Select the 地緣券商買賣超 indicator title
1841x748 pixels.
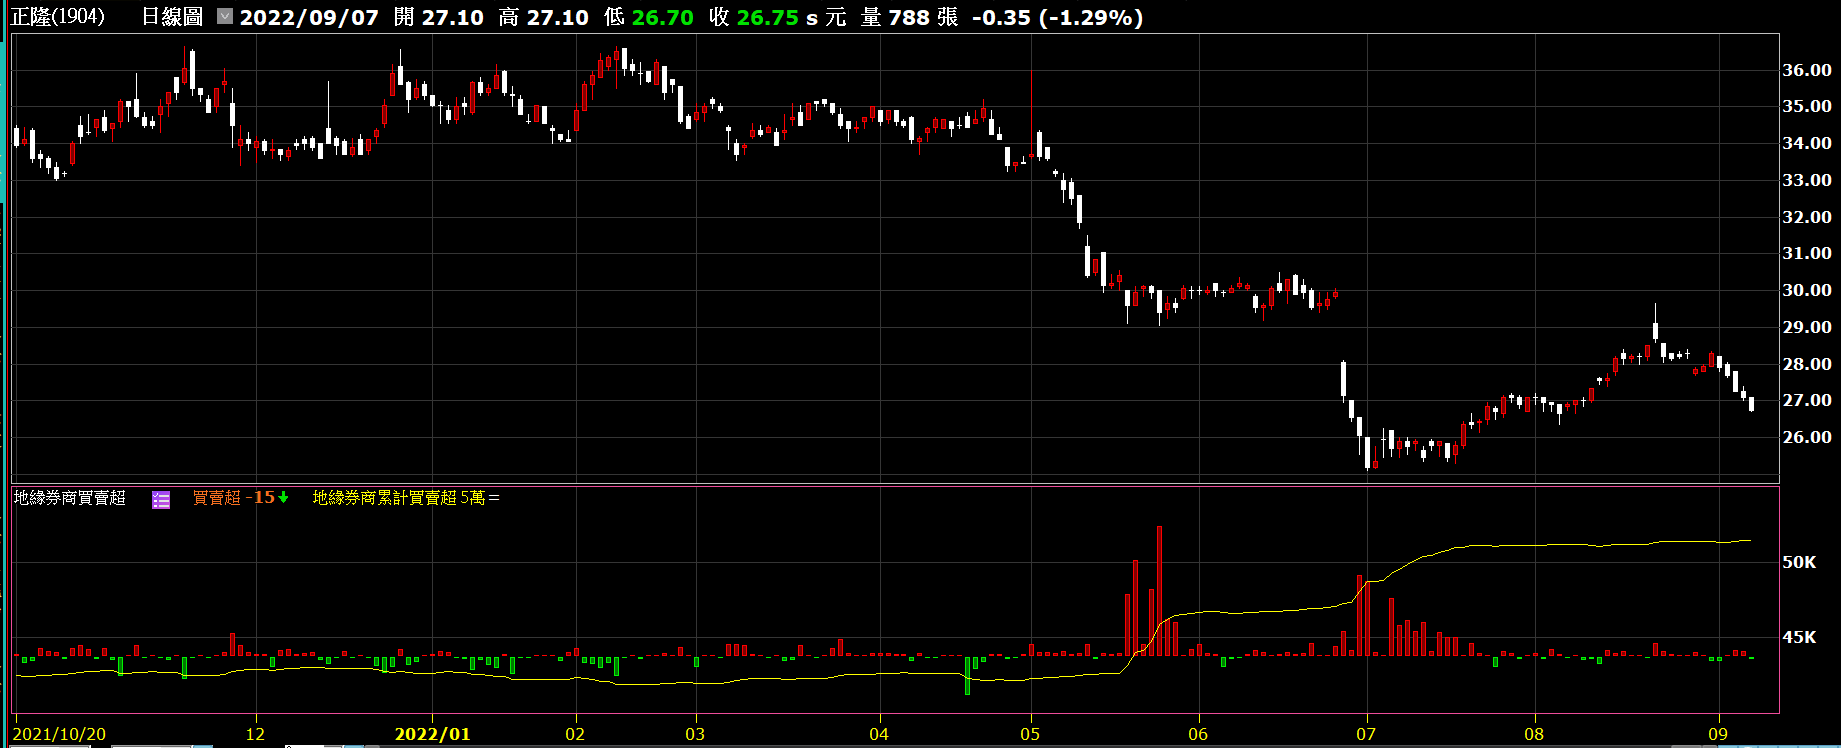(x=70, y=497)
